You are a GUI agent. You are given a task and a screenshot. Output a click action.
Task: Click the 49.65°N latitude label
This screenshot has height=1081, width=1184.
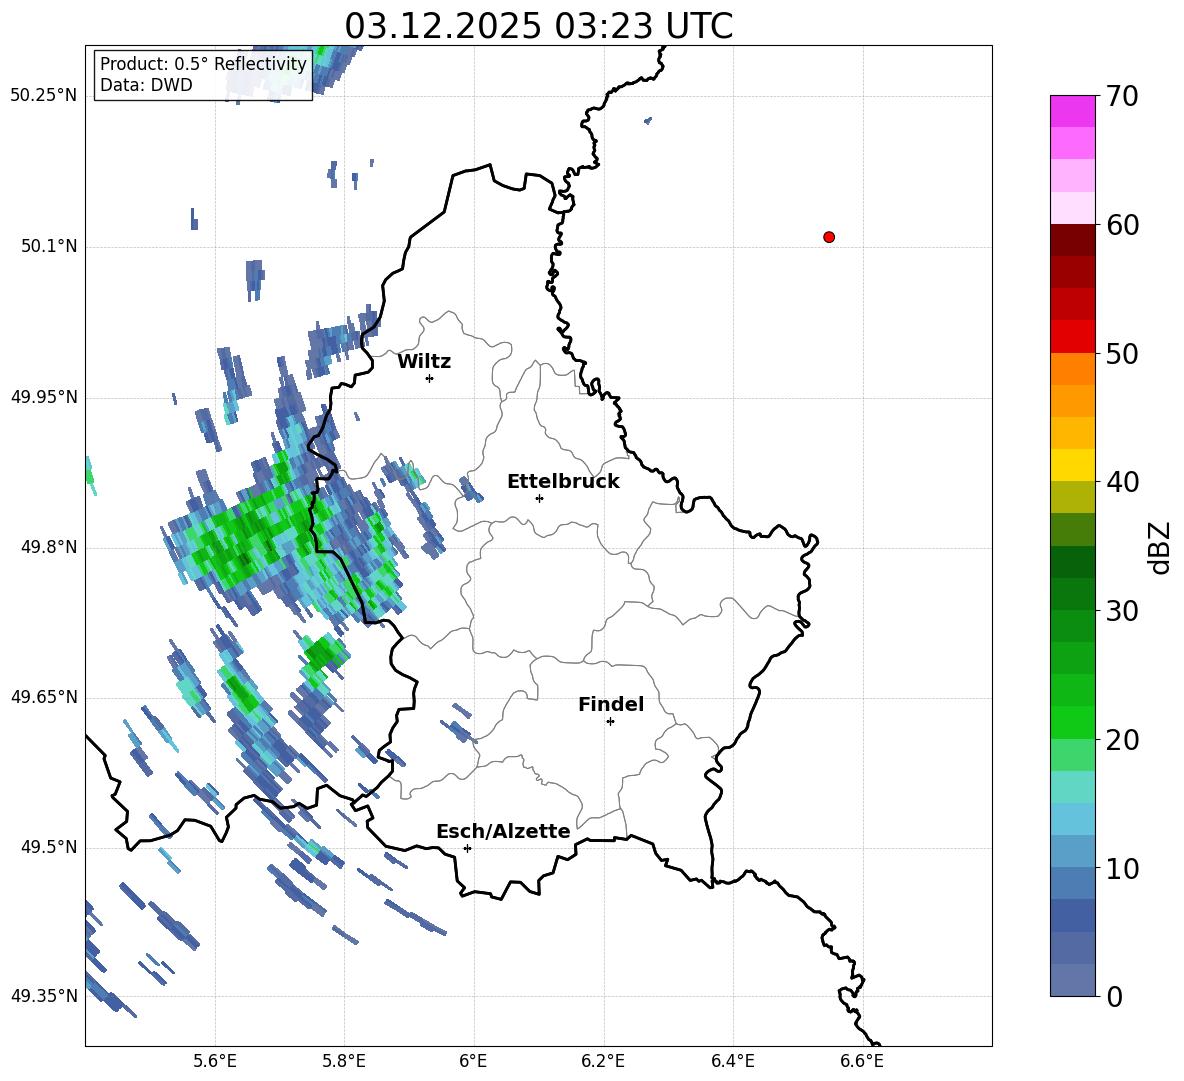pos(44,696)
